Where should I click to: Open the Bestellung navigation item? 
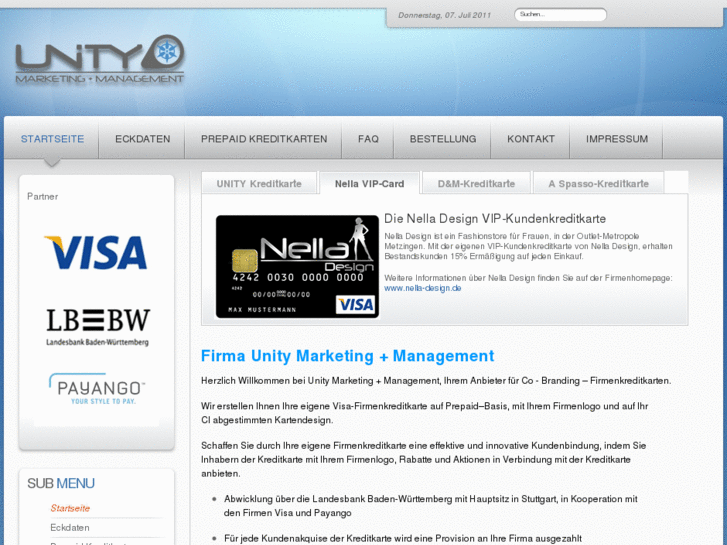point(443,139)
